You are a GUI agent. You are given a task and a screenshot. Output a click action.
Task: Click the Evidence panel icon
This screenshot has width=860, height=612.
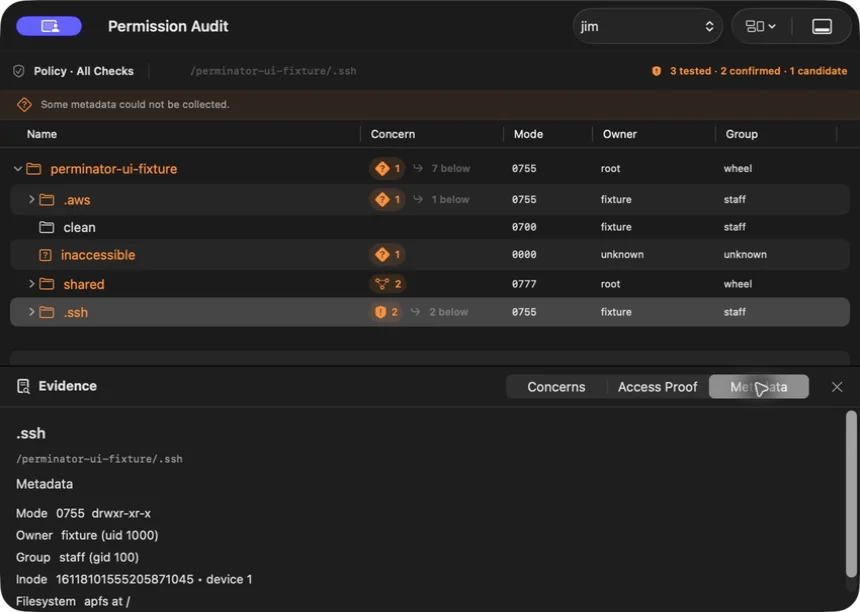coord(23,387)
